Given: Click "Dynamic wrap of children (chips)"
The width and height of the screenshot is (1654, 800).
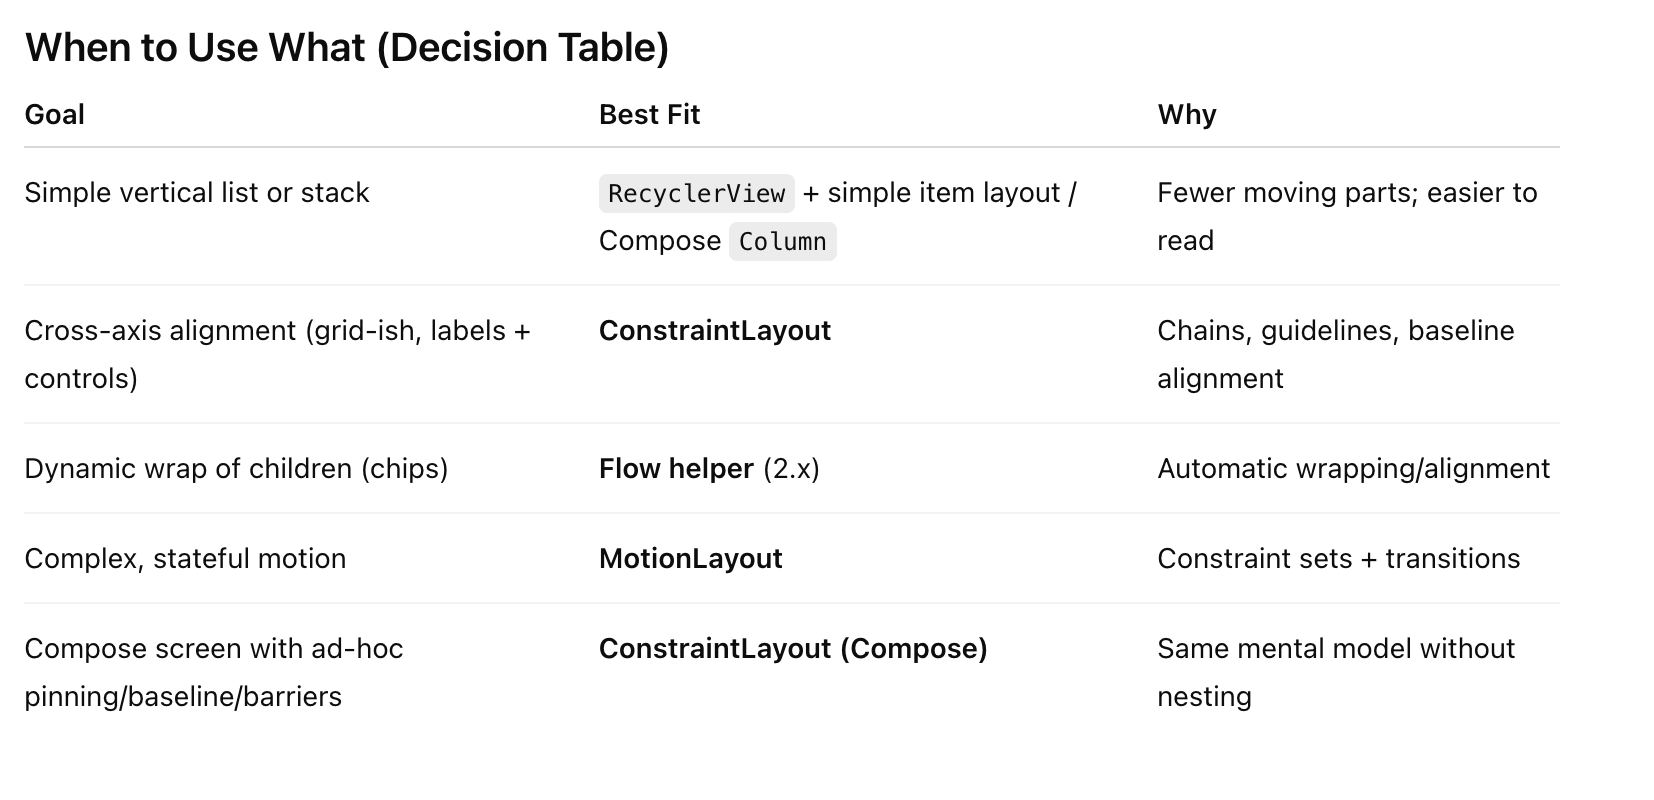Looking at the screenshot, I should click(x=236, y=469).
